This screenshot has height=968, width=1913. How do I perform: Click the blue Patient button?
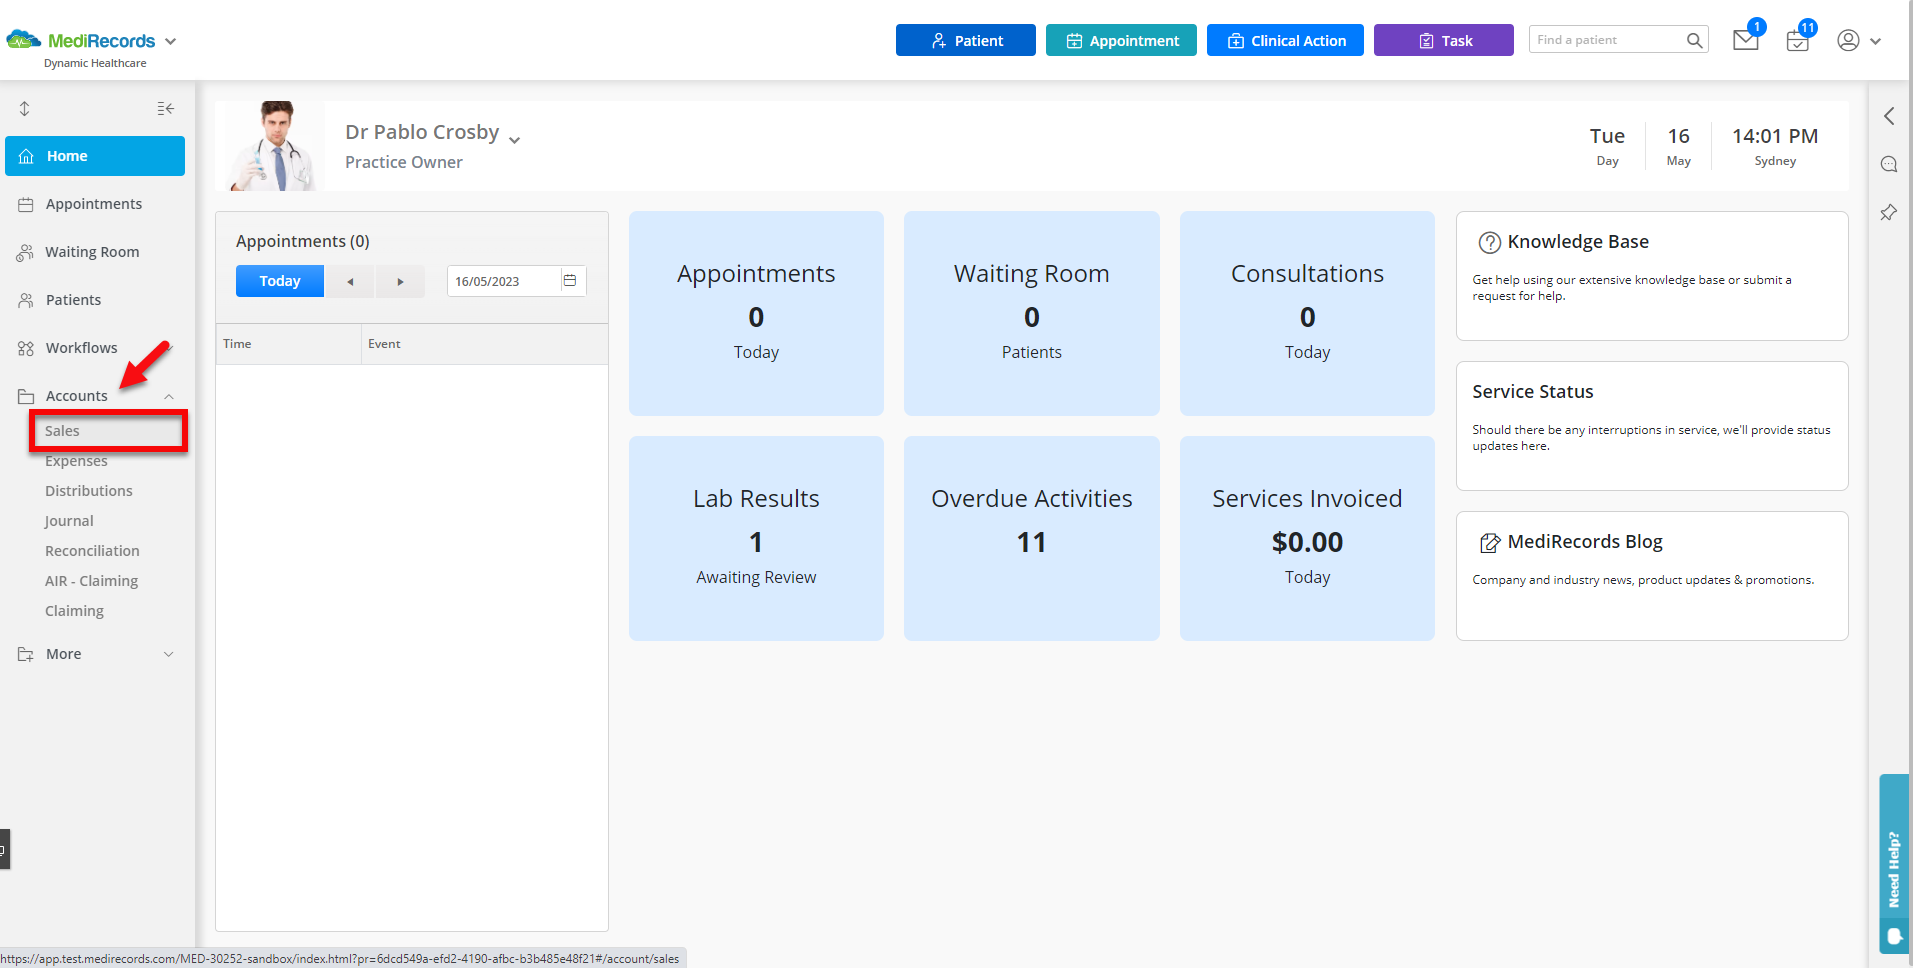click(965, 40)
